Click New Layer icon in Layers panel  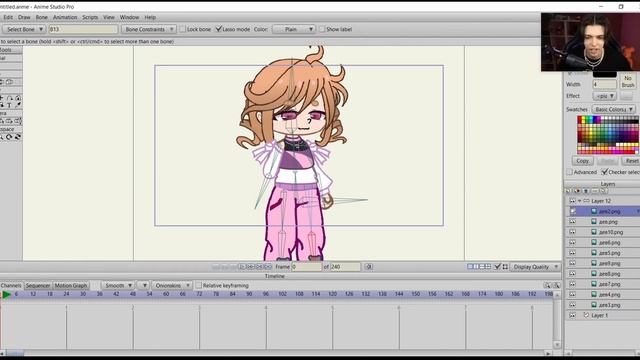pyautogui.click(x=568, y=191)
